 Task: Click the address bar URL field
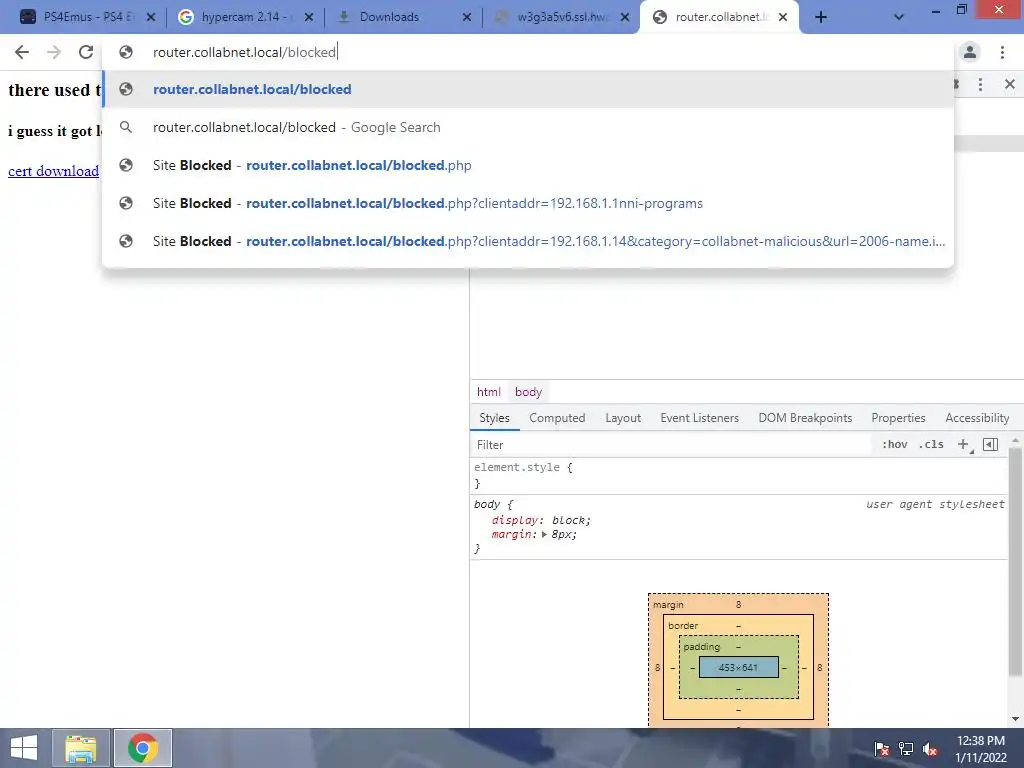(x=528, y=52)
